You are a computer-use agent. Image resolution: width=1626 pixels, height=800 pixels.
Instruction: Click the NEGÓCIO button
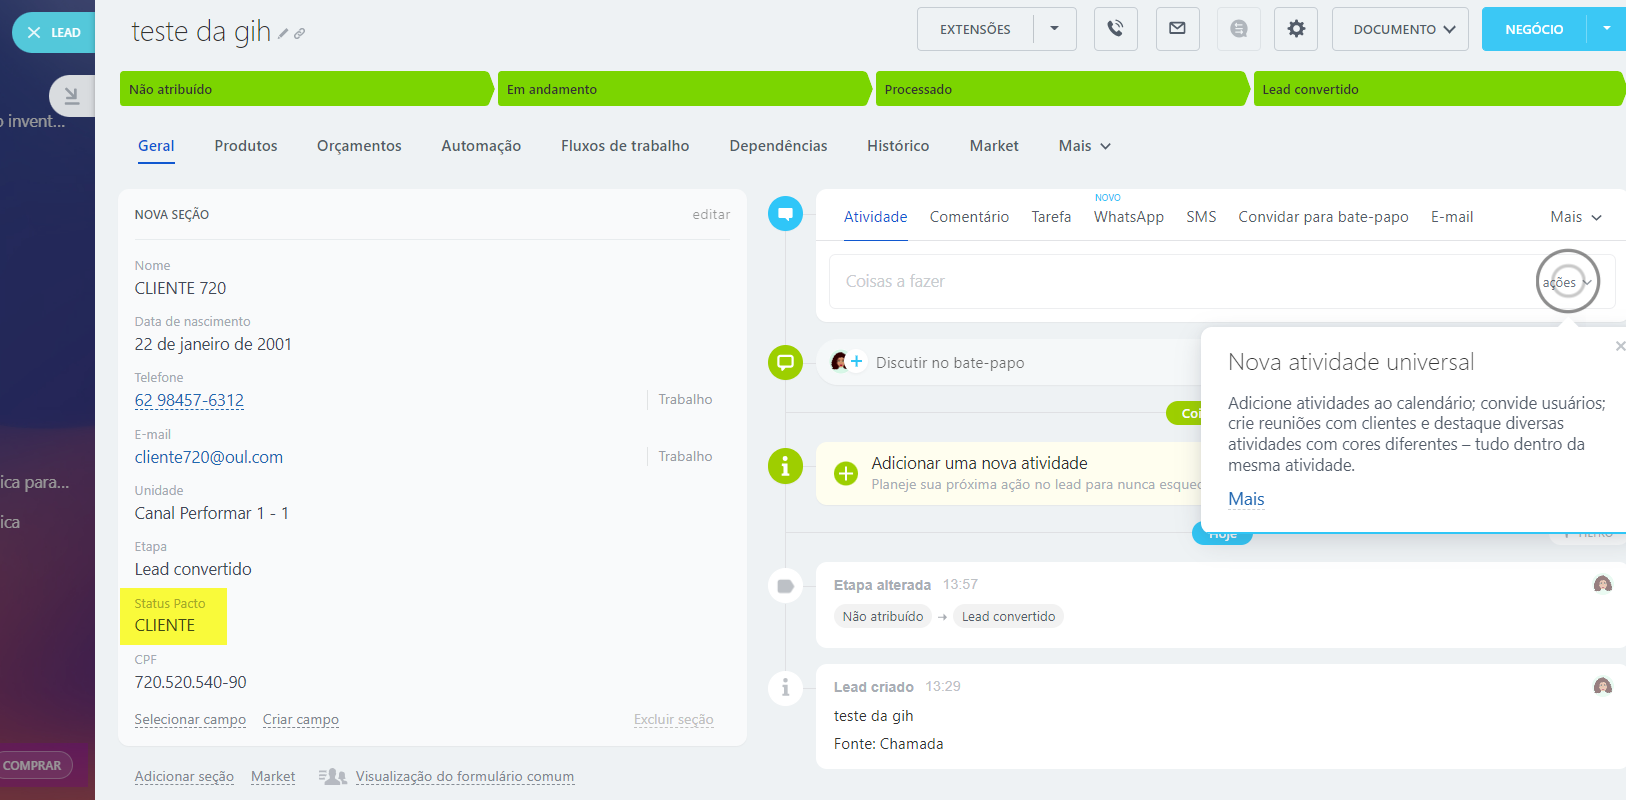click(x=1533, y=29)
